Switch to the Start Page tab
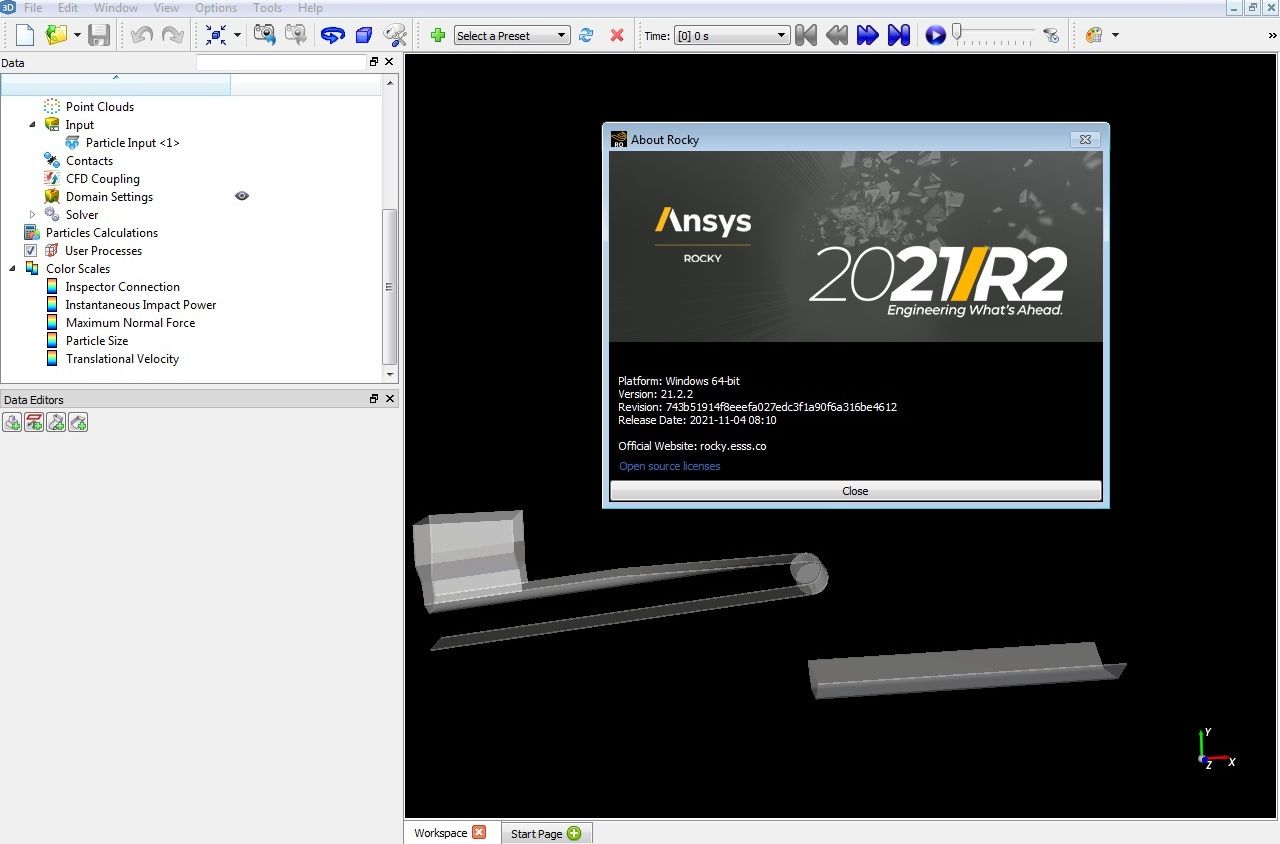Image resolution: width=1280 pixels, height=844 pixels. tap(537, 832)
